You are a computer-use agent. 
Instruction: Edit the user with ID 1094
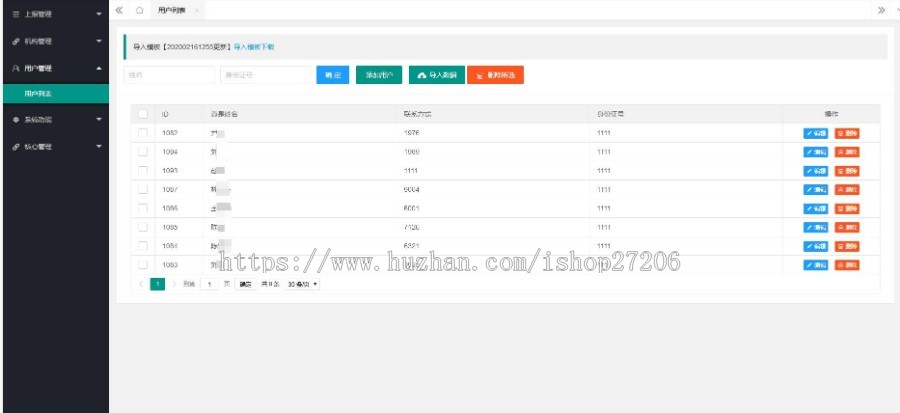coord(816,152)
